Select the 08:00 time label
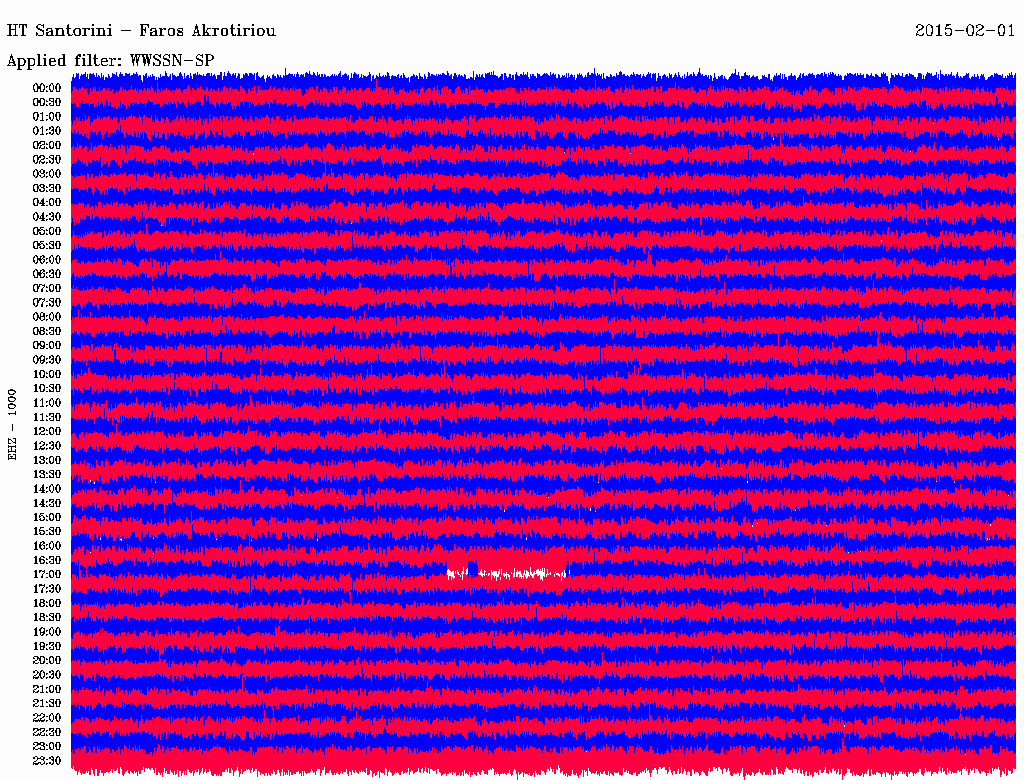1024x780 pixels. 47,317
